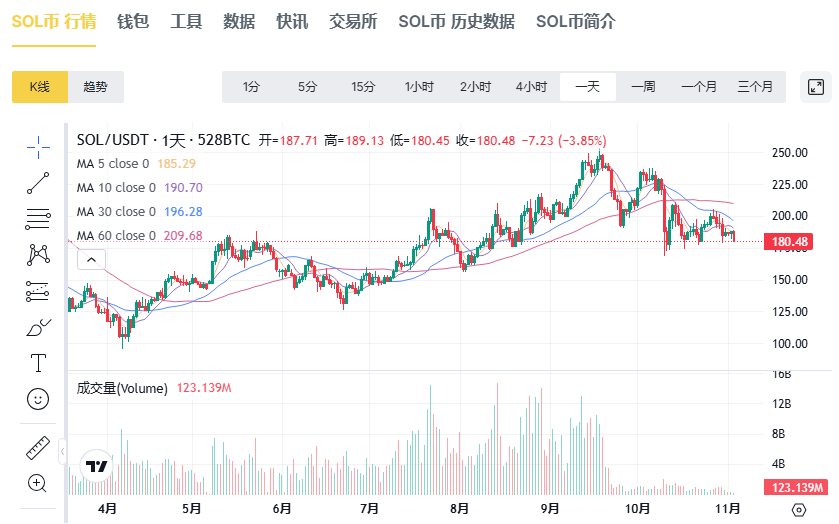Select the XABCD pattern tool
Screen dimensions: 839x524
(x=38, y=255)
